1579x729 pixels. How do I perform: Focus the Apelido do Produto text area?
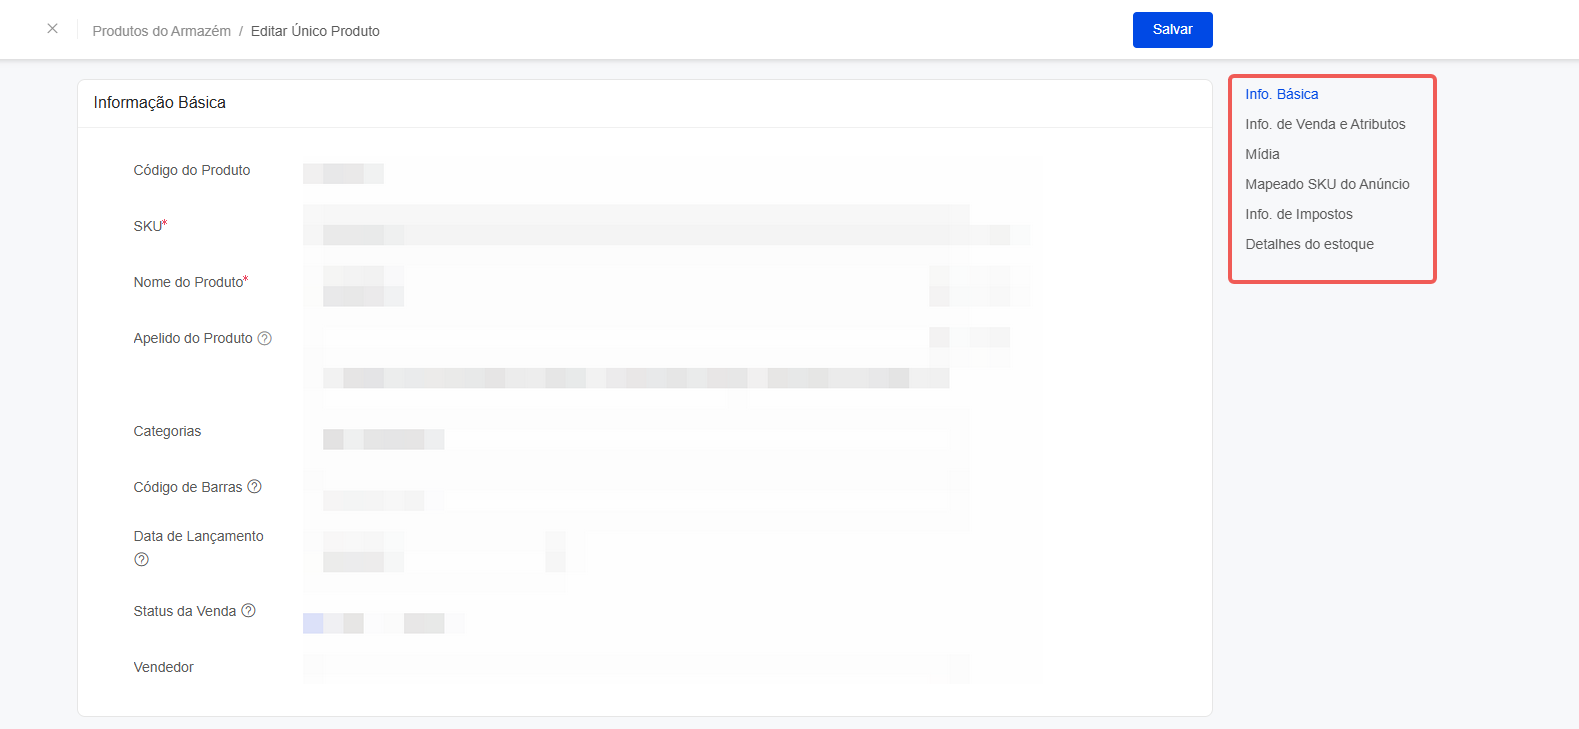coord(636,357)
